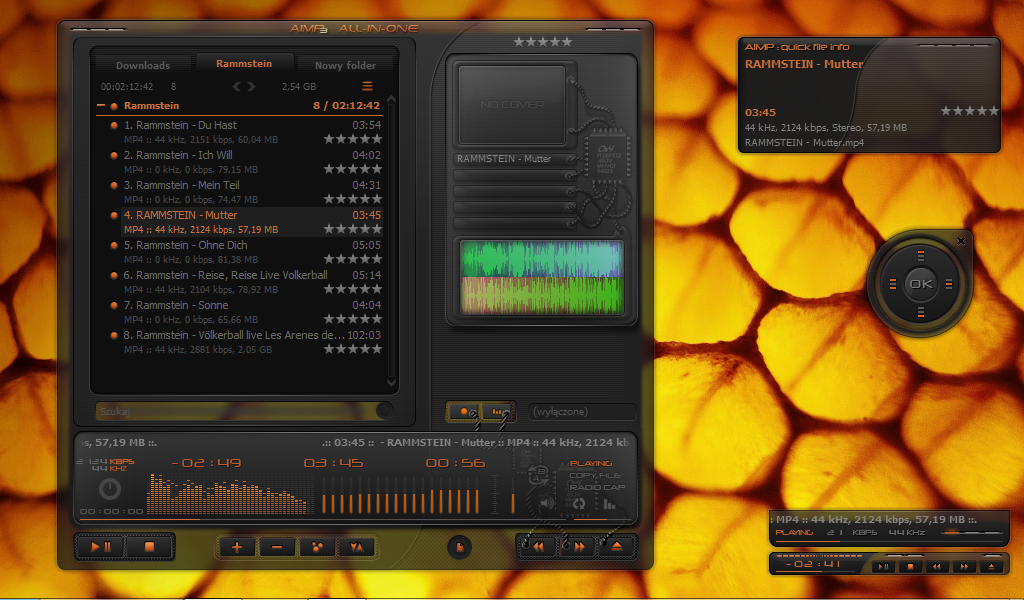Skip to the next track in main player
This screenshot has width=1024, height=600.
(x=579, y=546)
